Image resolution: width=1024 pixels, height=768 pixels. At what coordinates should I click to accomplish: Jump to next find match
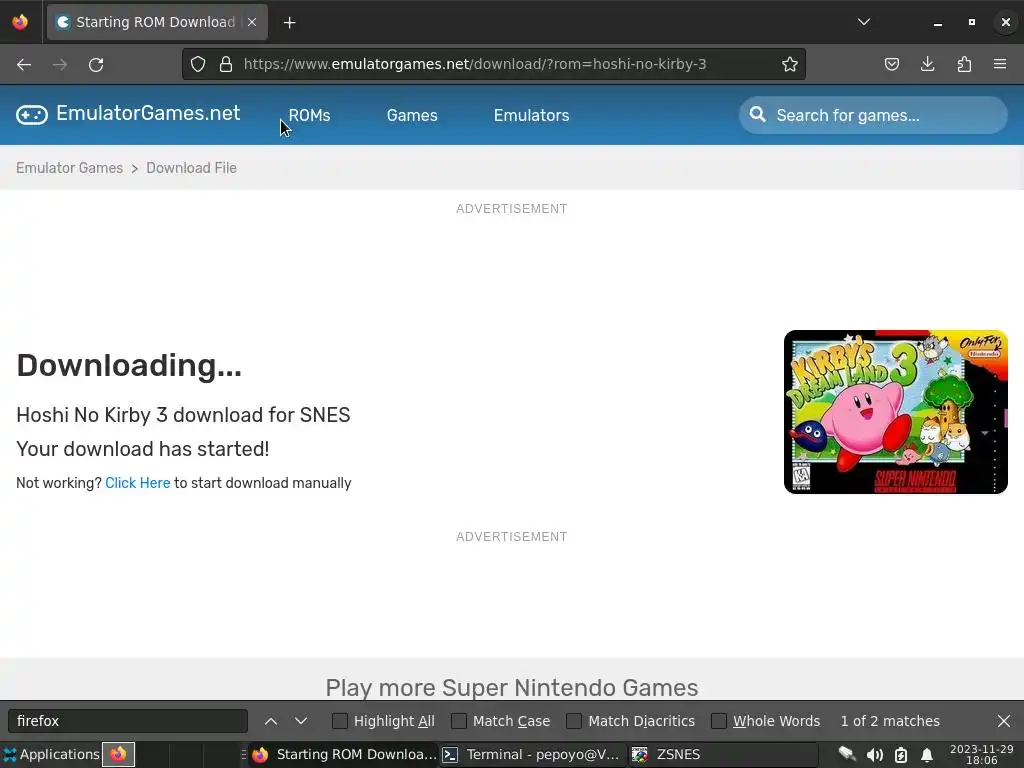300,721
